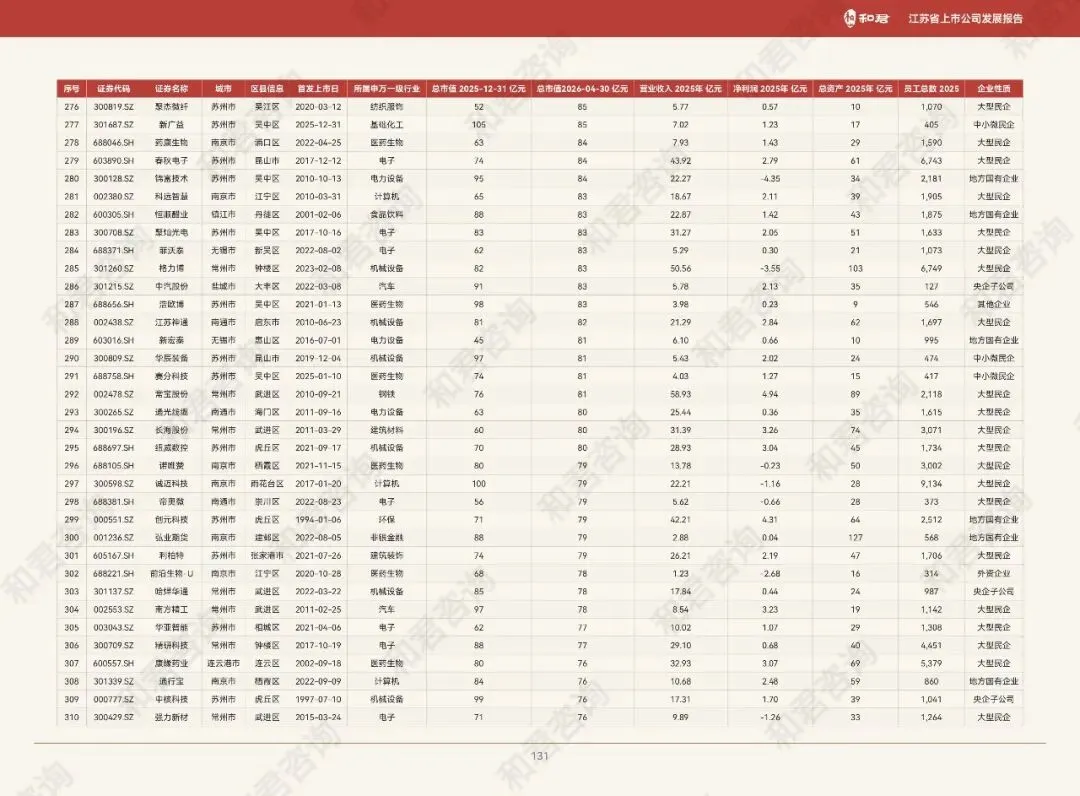
Task: Select company name 通行宝
Action: (172, 681)
